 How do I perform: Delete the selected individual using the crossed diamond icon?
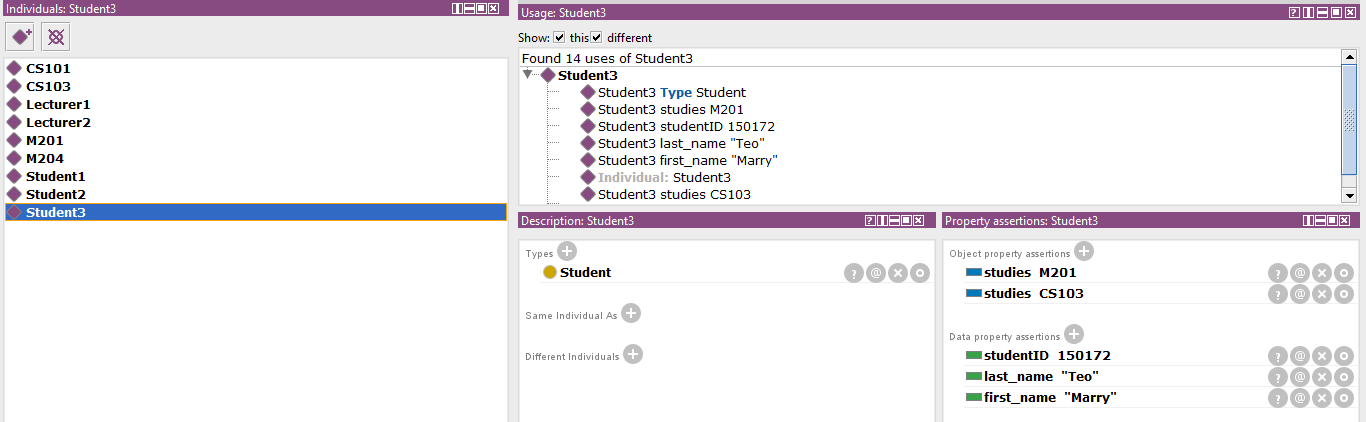(56, 37)
